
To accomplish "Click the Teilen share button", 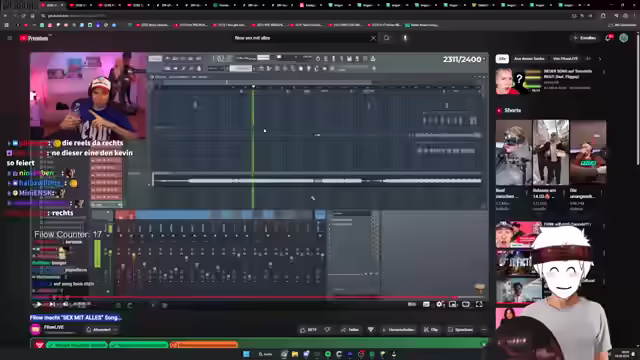I will point(350,330).
